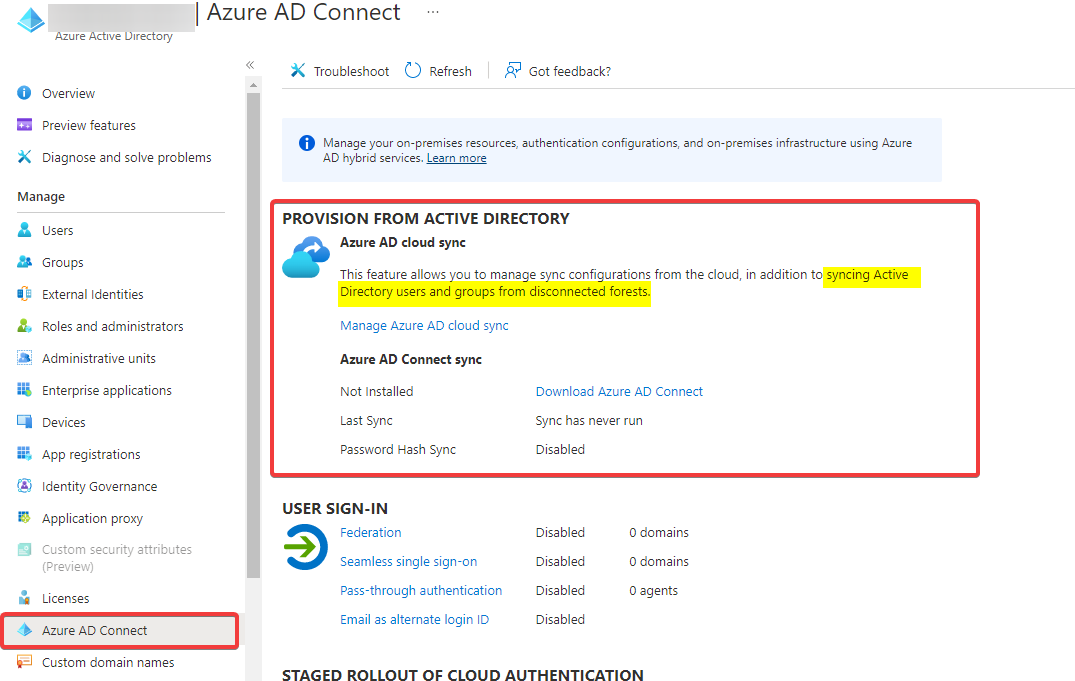
Task: Click the Enterprise applications grid icon
Action: [x=24, y=390]
